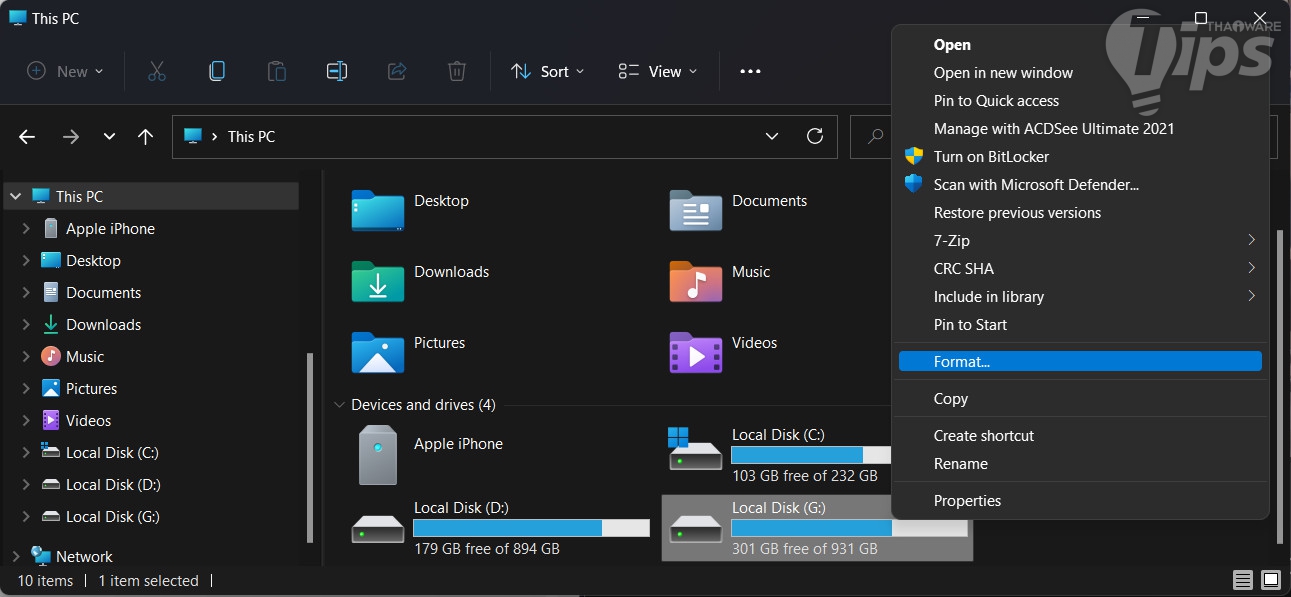Collapse the Devices and drives group
This screenshot has height=597, width=1291.
(x=337, y=405)
